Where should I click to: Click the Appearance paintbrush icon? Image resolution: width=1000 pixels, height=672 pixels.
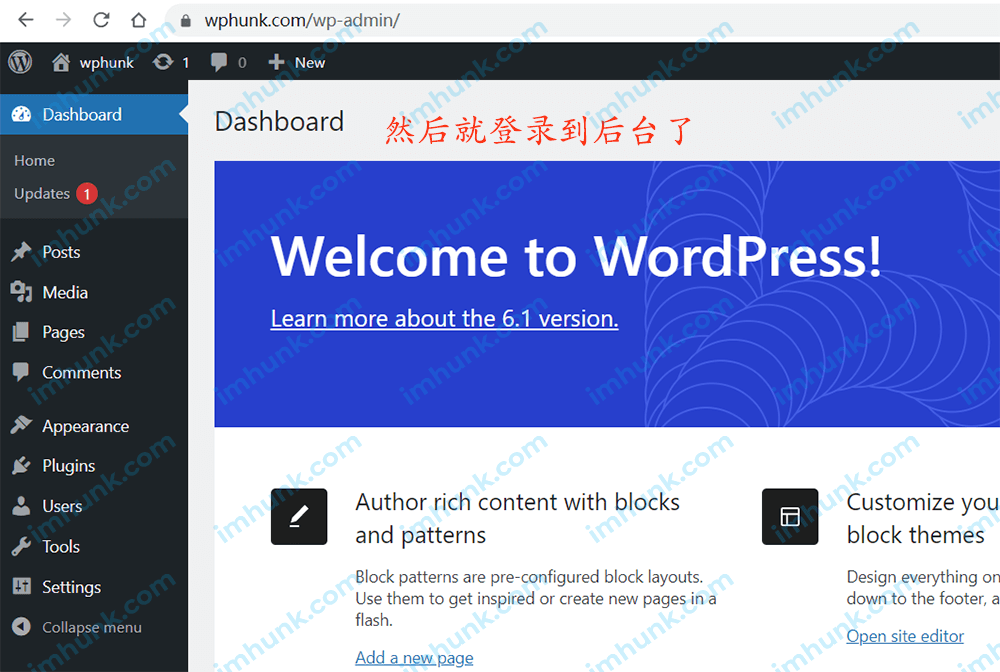pyautogui.click(x=21, y=425)
